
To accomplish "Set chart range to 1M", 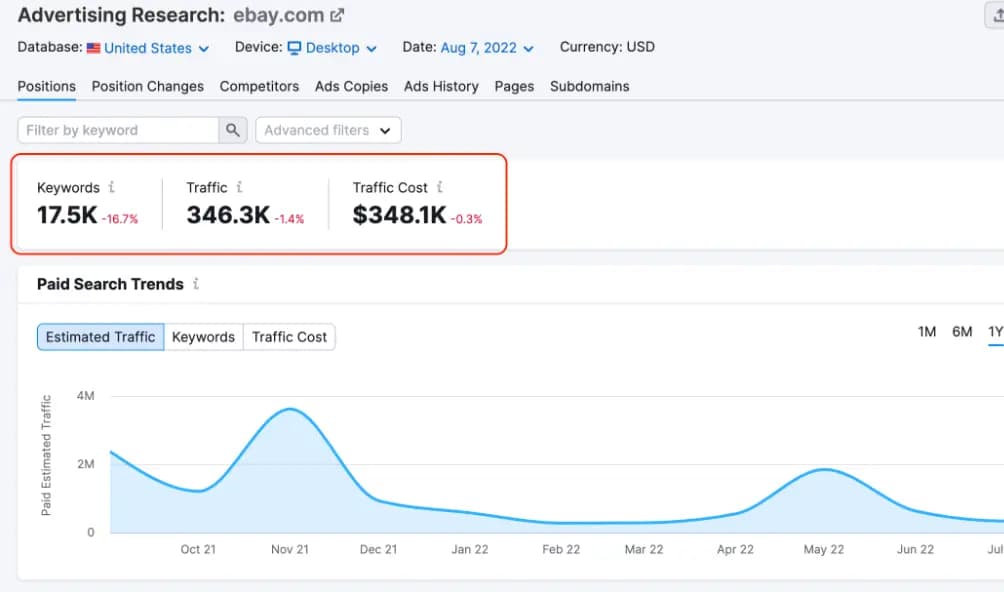I will [x=927, y=332].
